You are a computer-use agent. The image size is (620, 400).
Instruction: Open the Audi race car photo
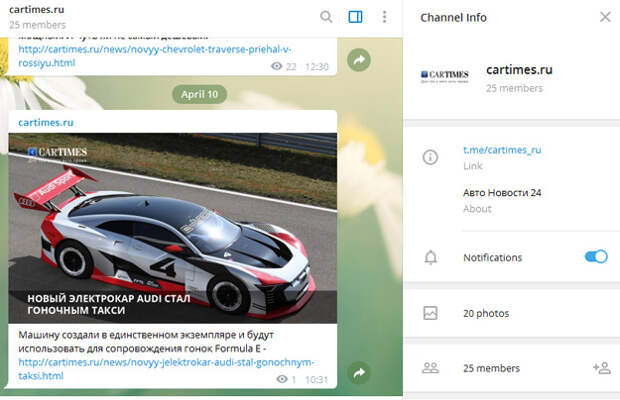click(x=173, y=228)
